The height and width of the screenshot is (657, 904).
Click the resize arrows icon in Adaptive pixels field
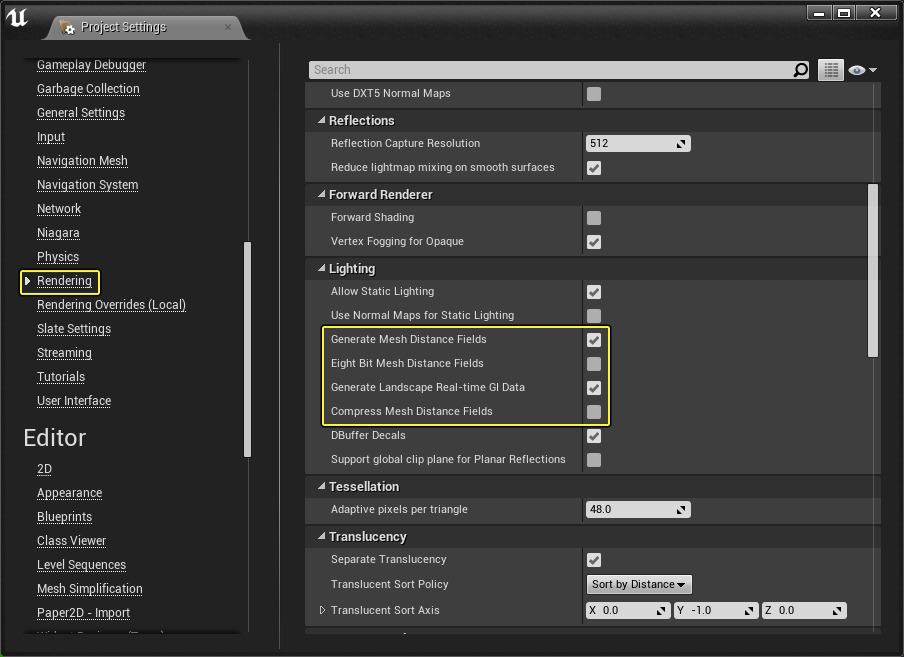[x=681, y=509]
